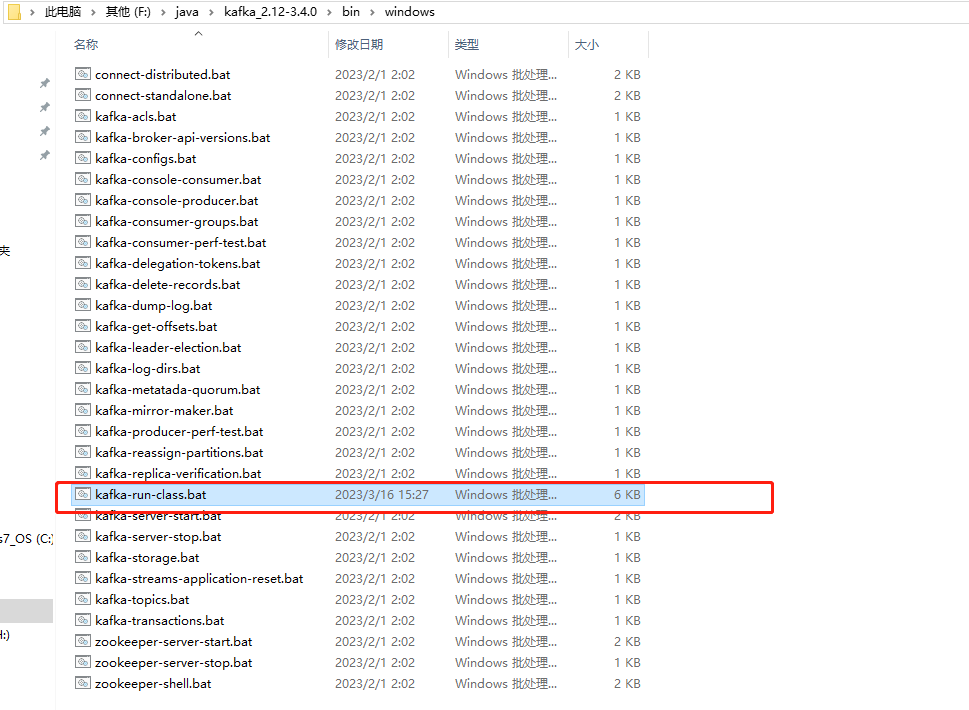The width and height of the screenshot is (969, 710).
Task: Click the connect-distributed.bat file icon
Action: (x=83, y=74)
